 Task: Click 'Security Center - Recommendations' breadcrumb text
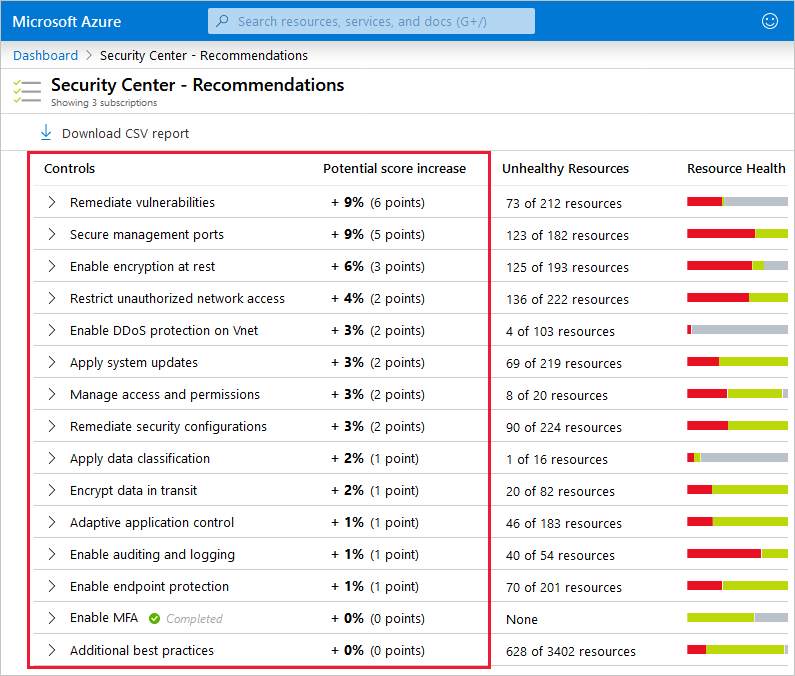point(204,55)
